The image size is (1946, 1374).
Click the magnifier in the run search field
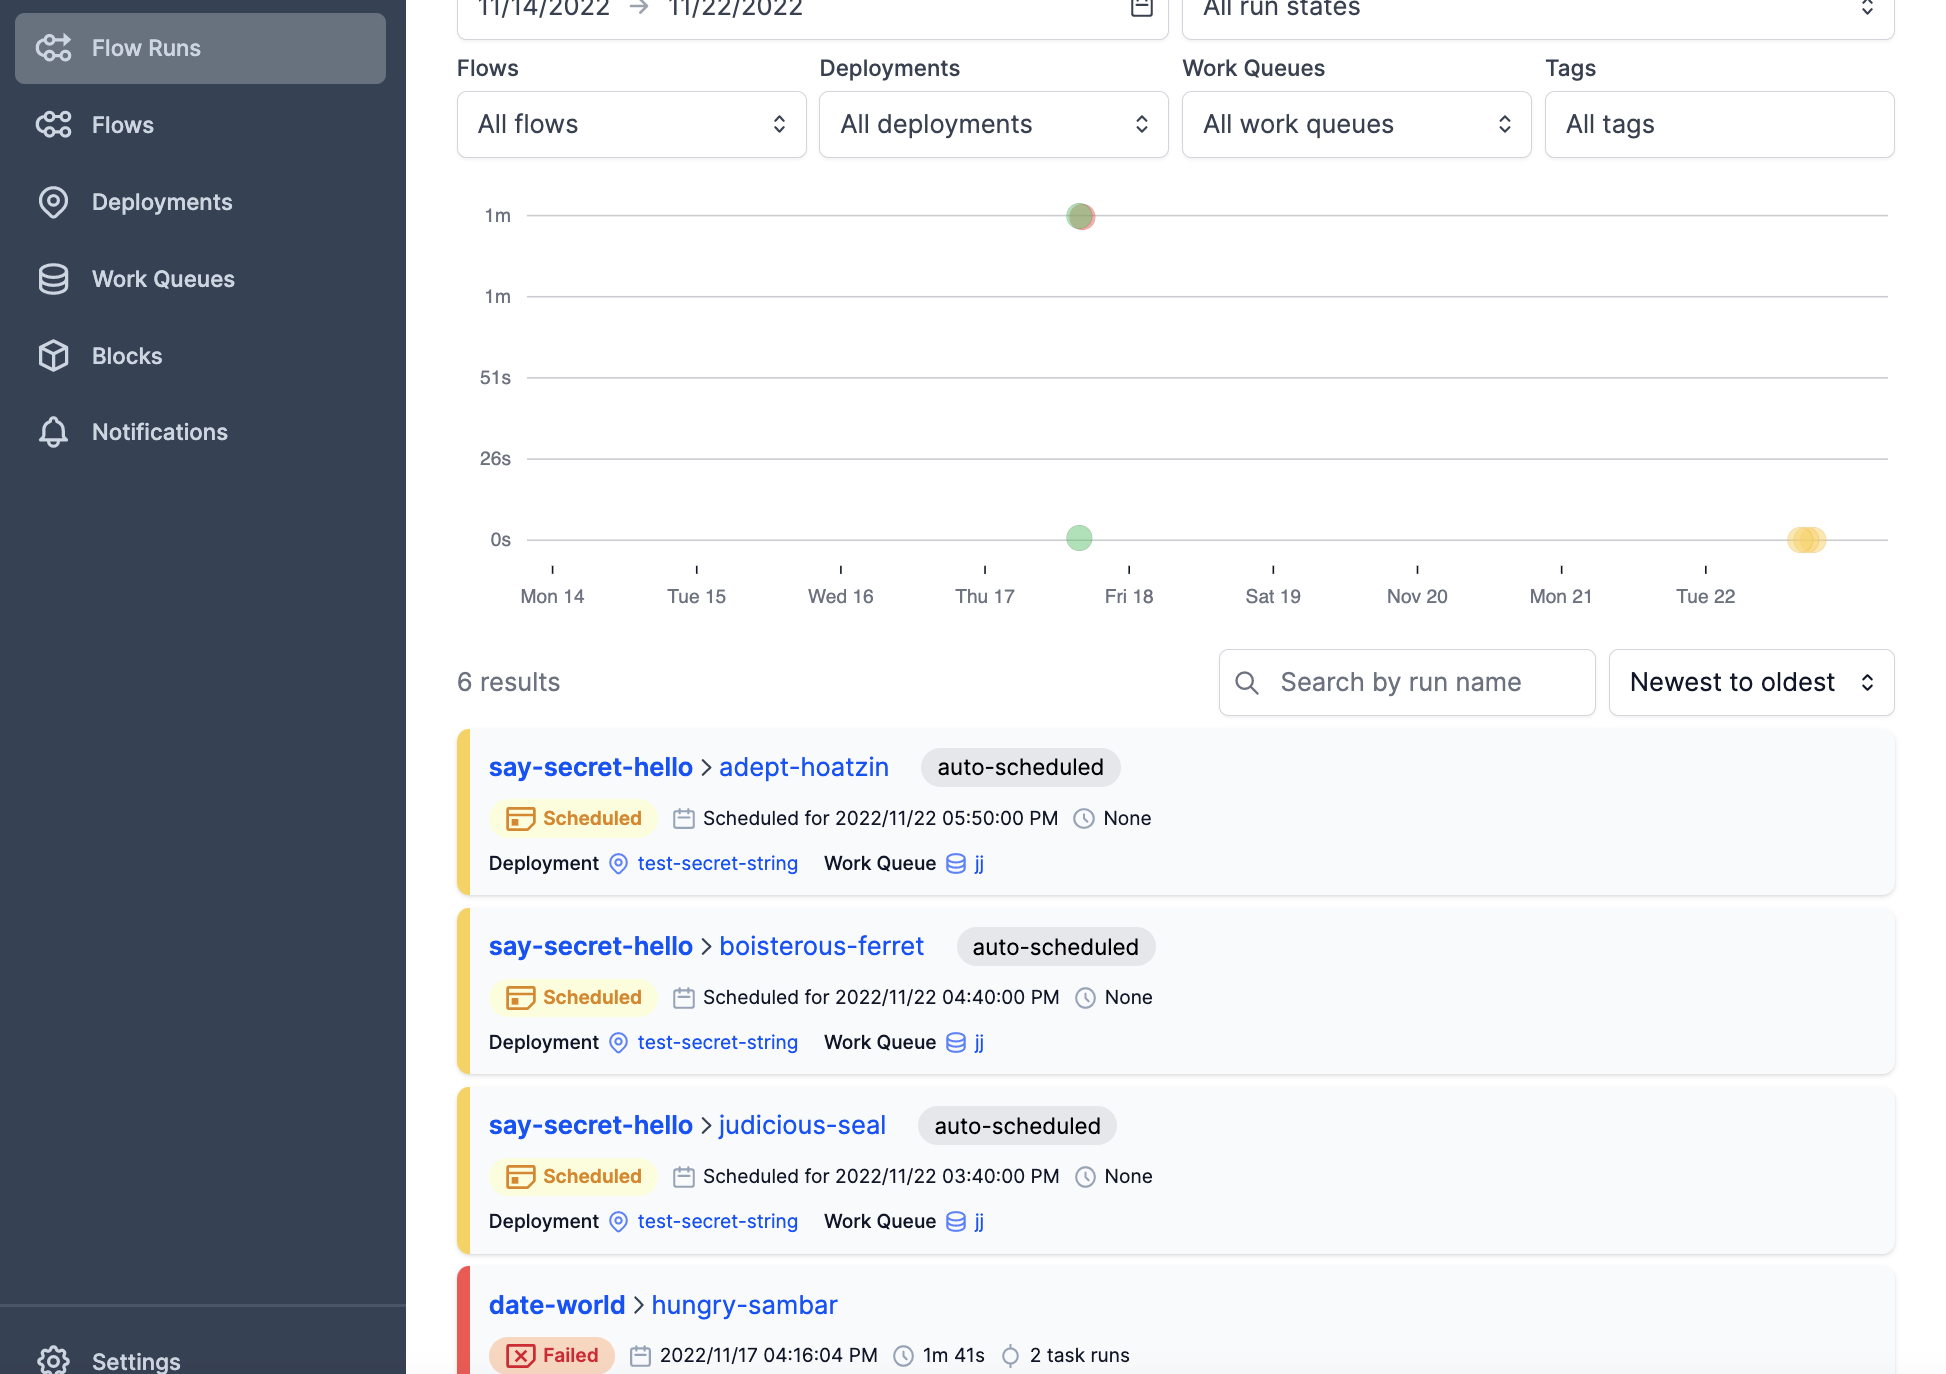pyautogui.click(x=1247, y=682)
